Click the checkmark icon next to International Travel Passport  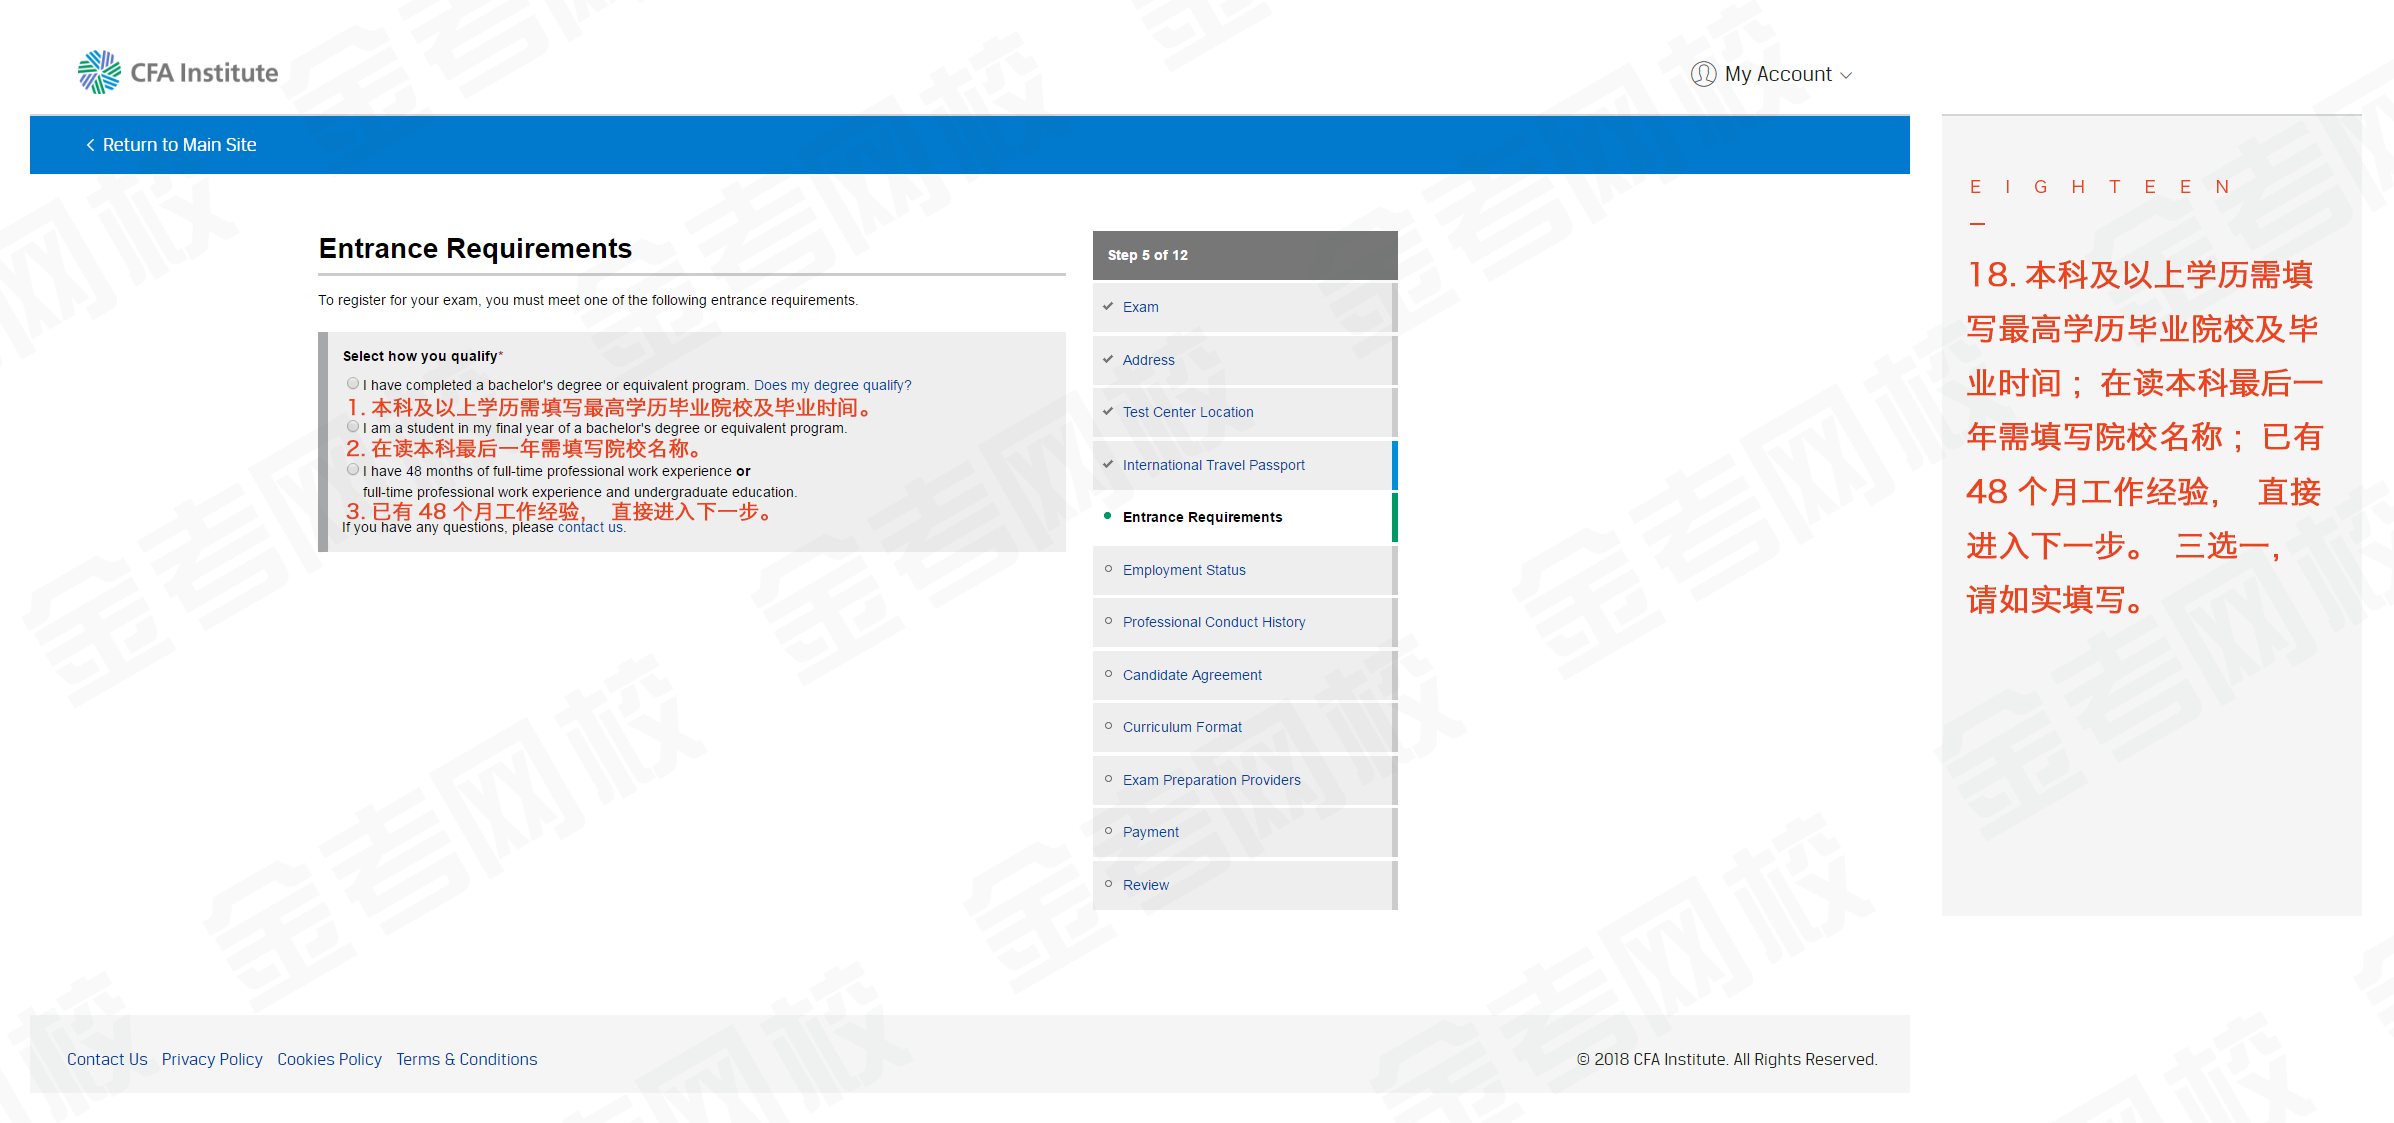point(1108,464)
